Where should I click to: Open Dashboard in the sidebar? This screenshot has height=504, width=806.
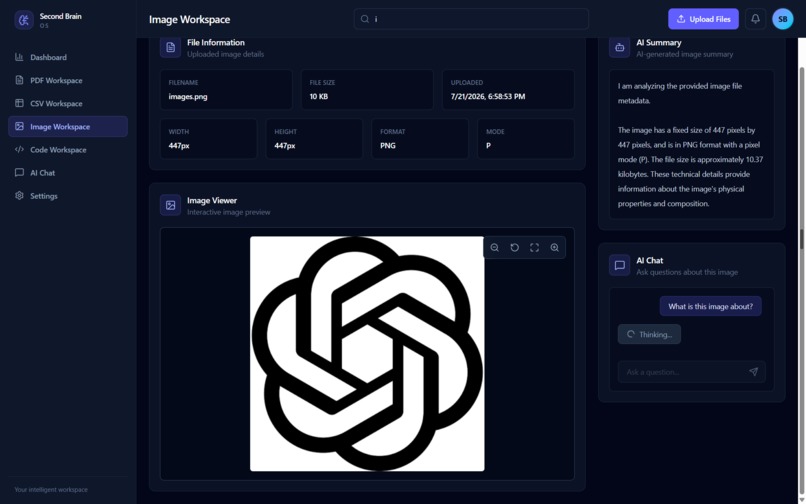pyautogui.click(x=68, y=57)
